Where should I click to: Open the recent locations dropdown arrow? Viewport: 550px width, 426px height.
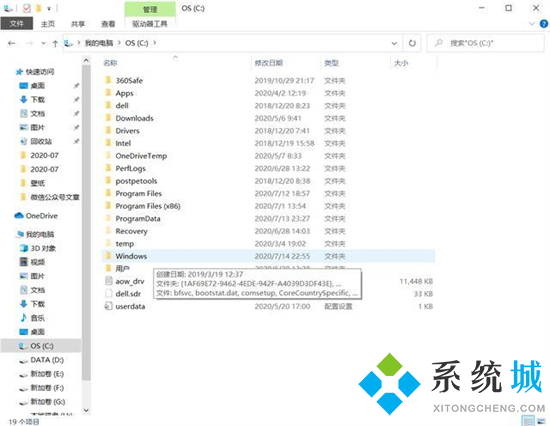43,43
